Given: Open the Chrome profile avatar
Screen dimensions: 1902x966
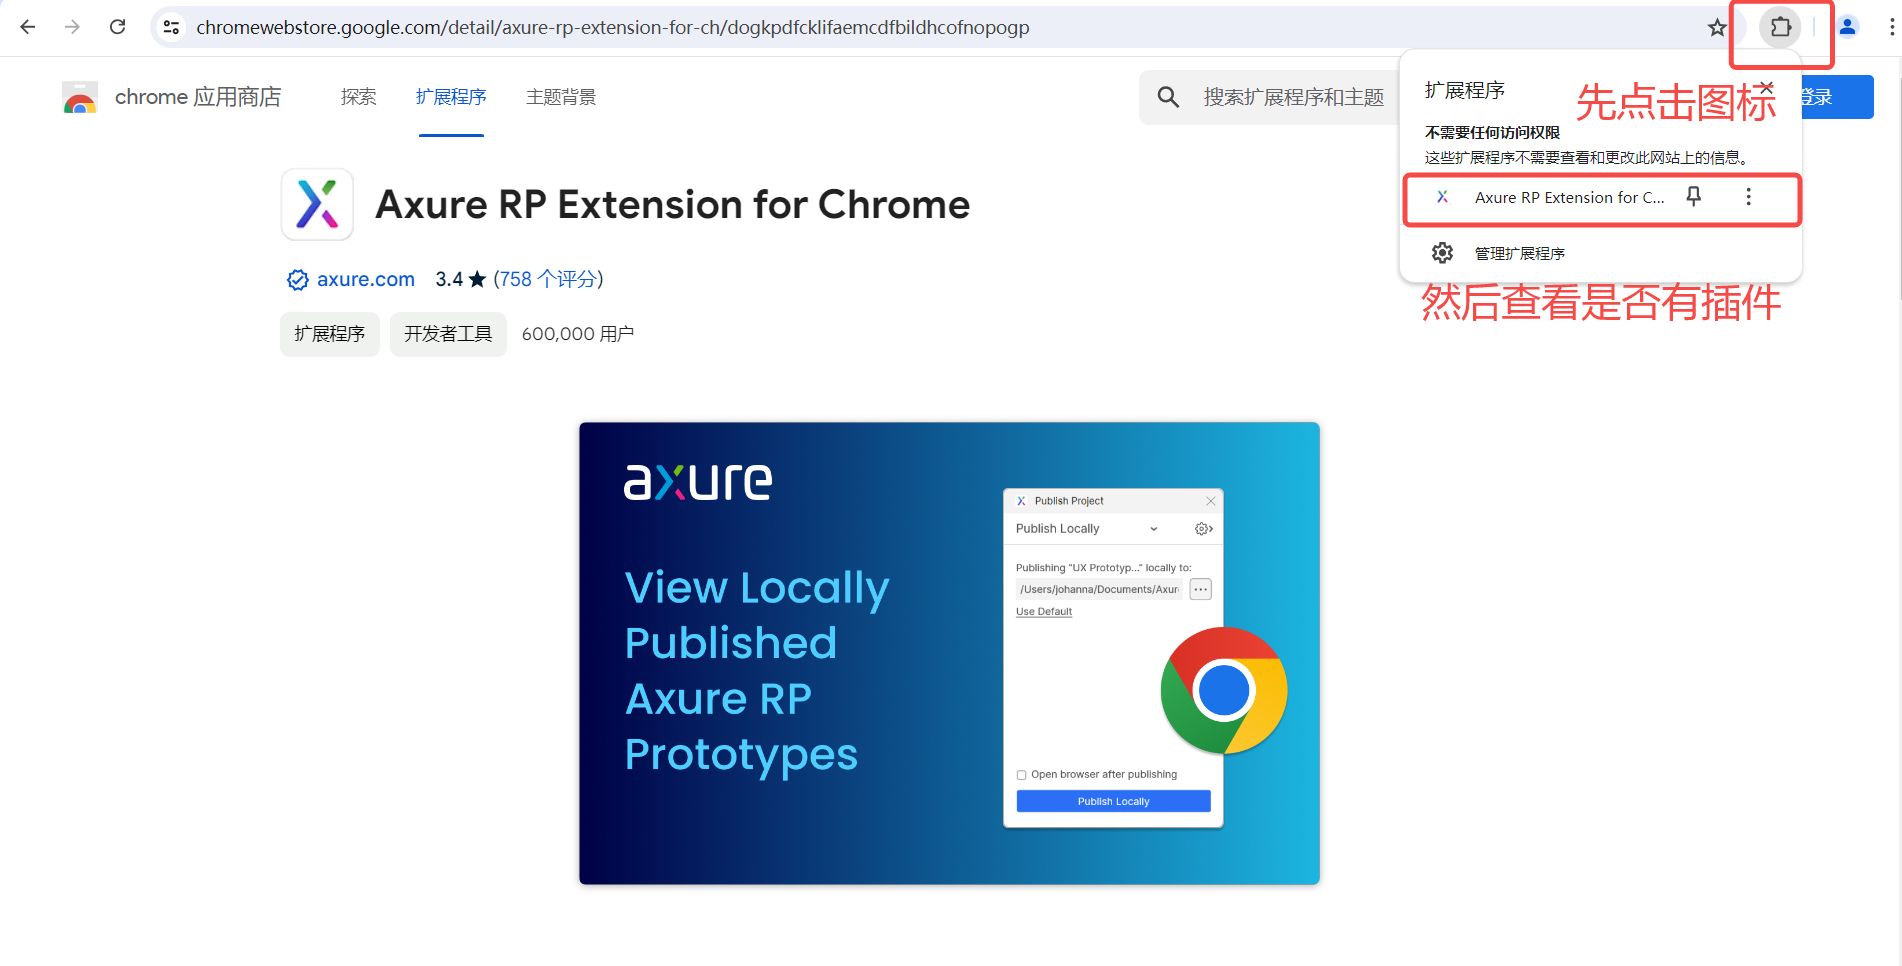Looking at the screenshot, I should click(1847, 27).
